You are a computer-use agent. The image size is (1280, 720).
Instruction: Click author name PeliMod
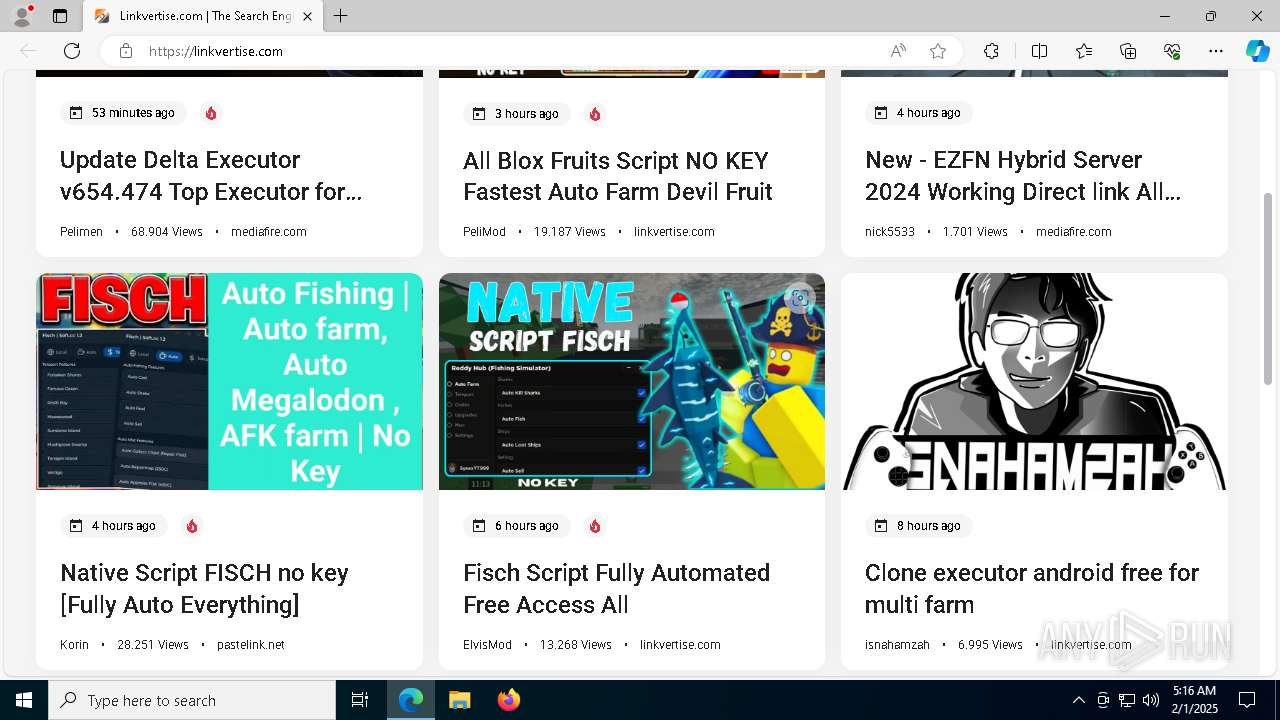click(x=484, y=232)
